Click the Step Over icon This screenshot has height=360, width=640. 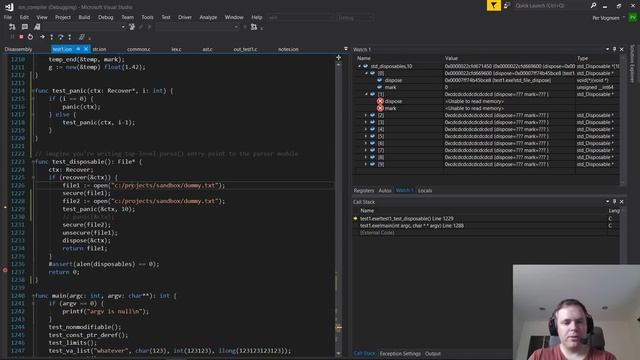60,37
